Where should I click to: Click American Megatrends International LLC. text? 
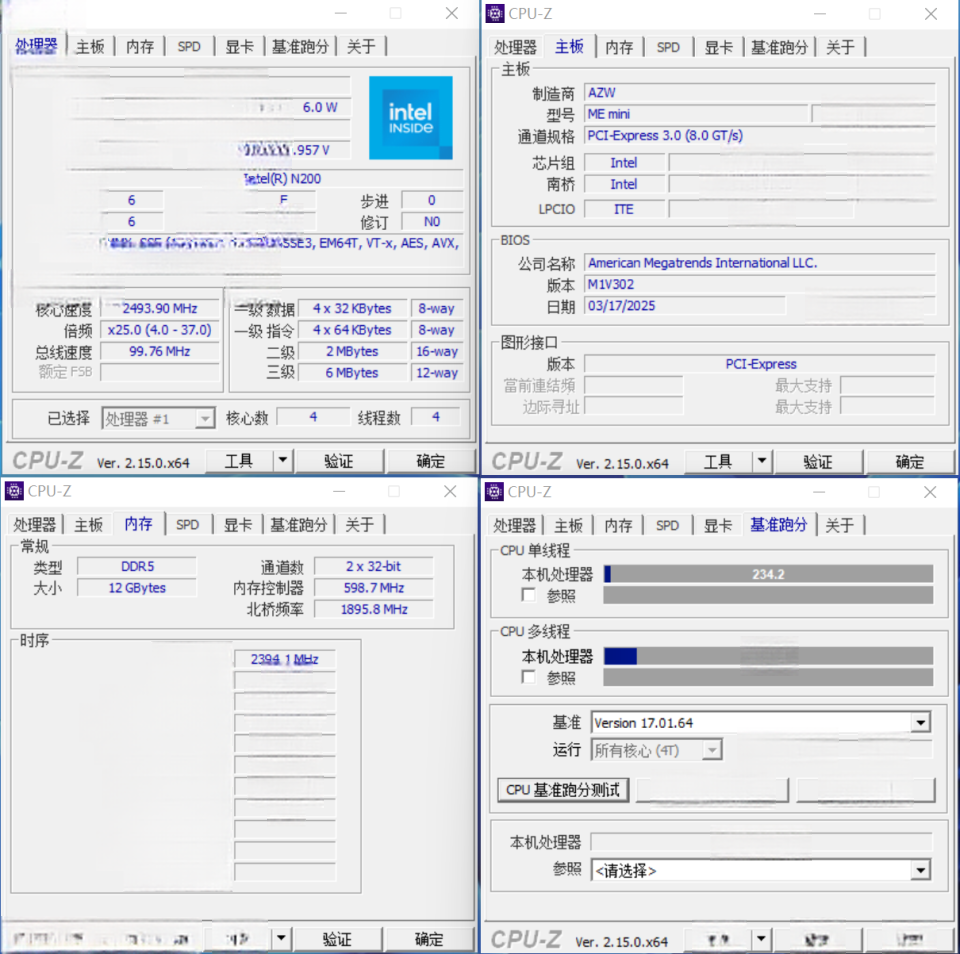point(702,263)
